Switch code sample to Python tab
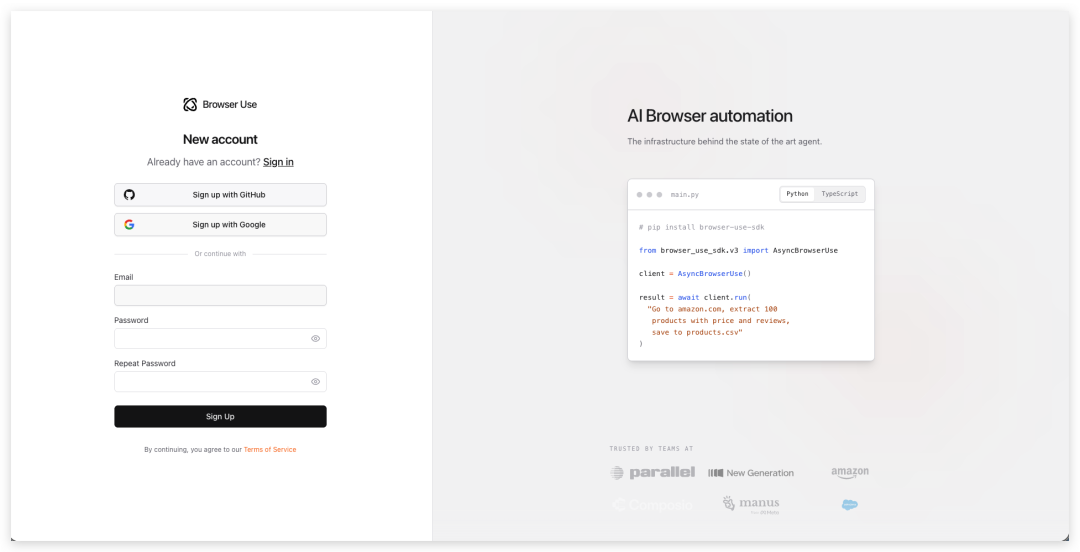1080x552 pixels. coord(797,194)
